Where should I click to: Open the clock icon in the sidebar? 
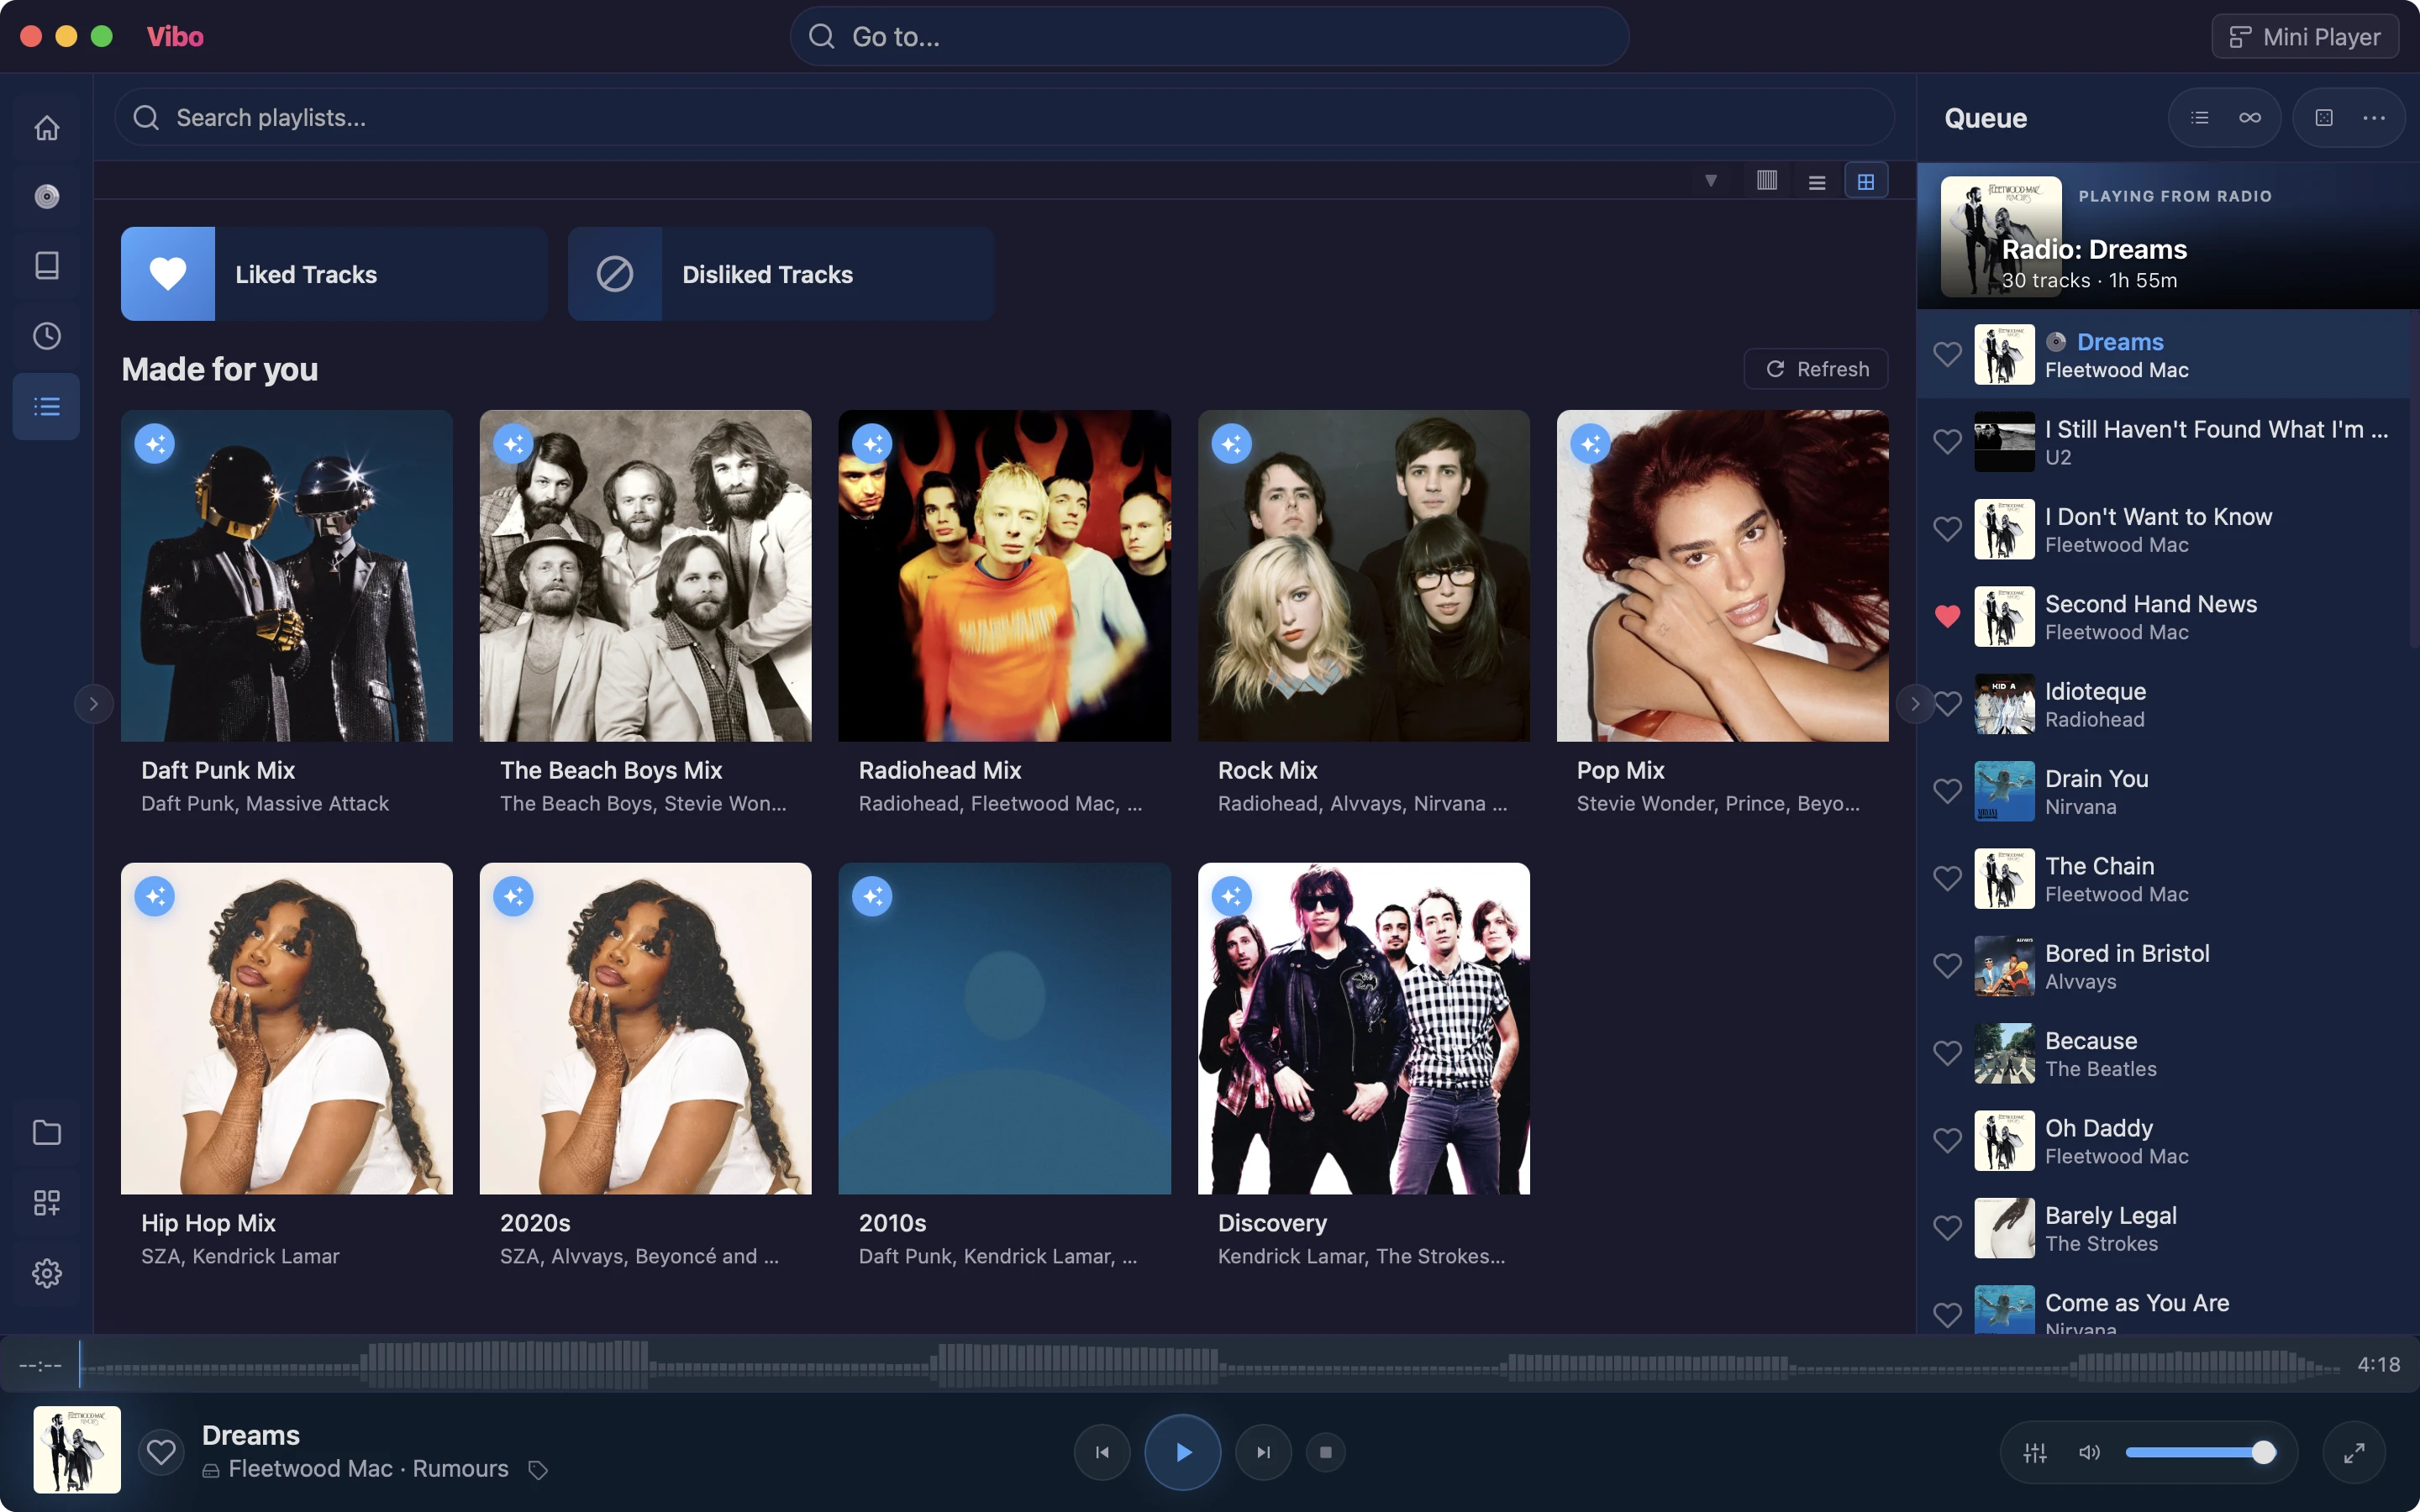[47, 336]
